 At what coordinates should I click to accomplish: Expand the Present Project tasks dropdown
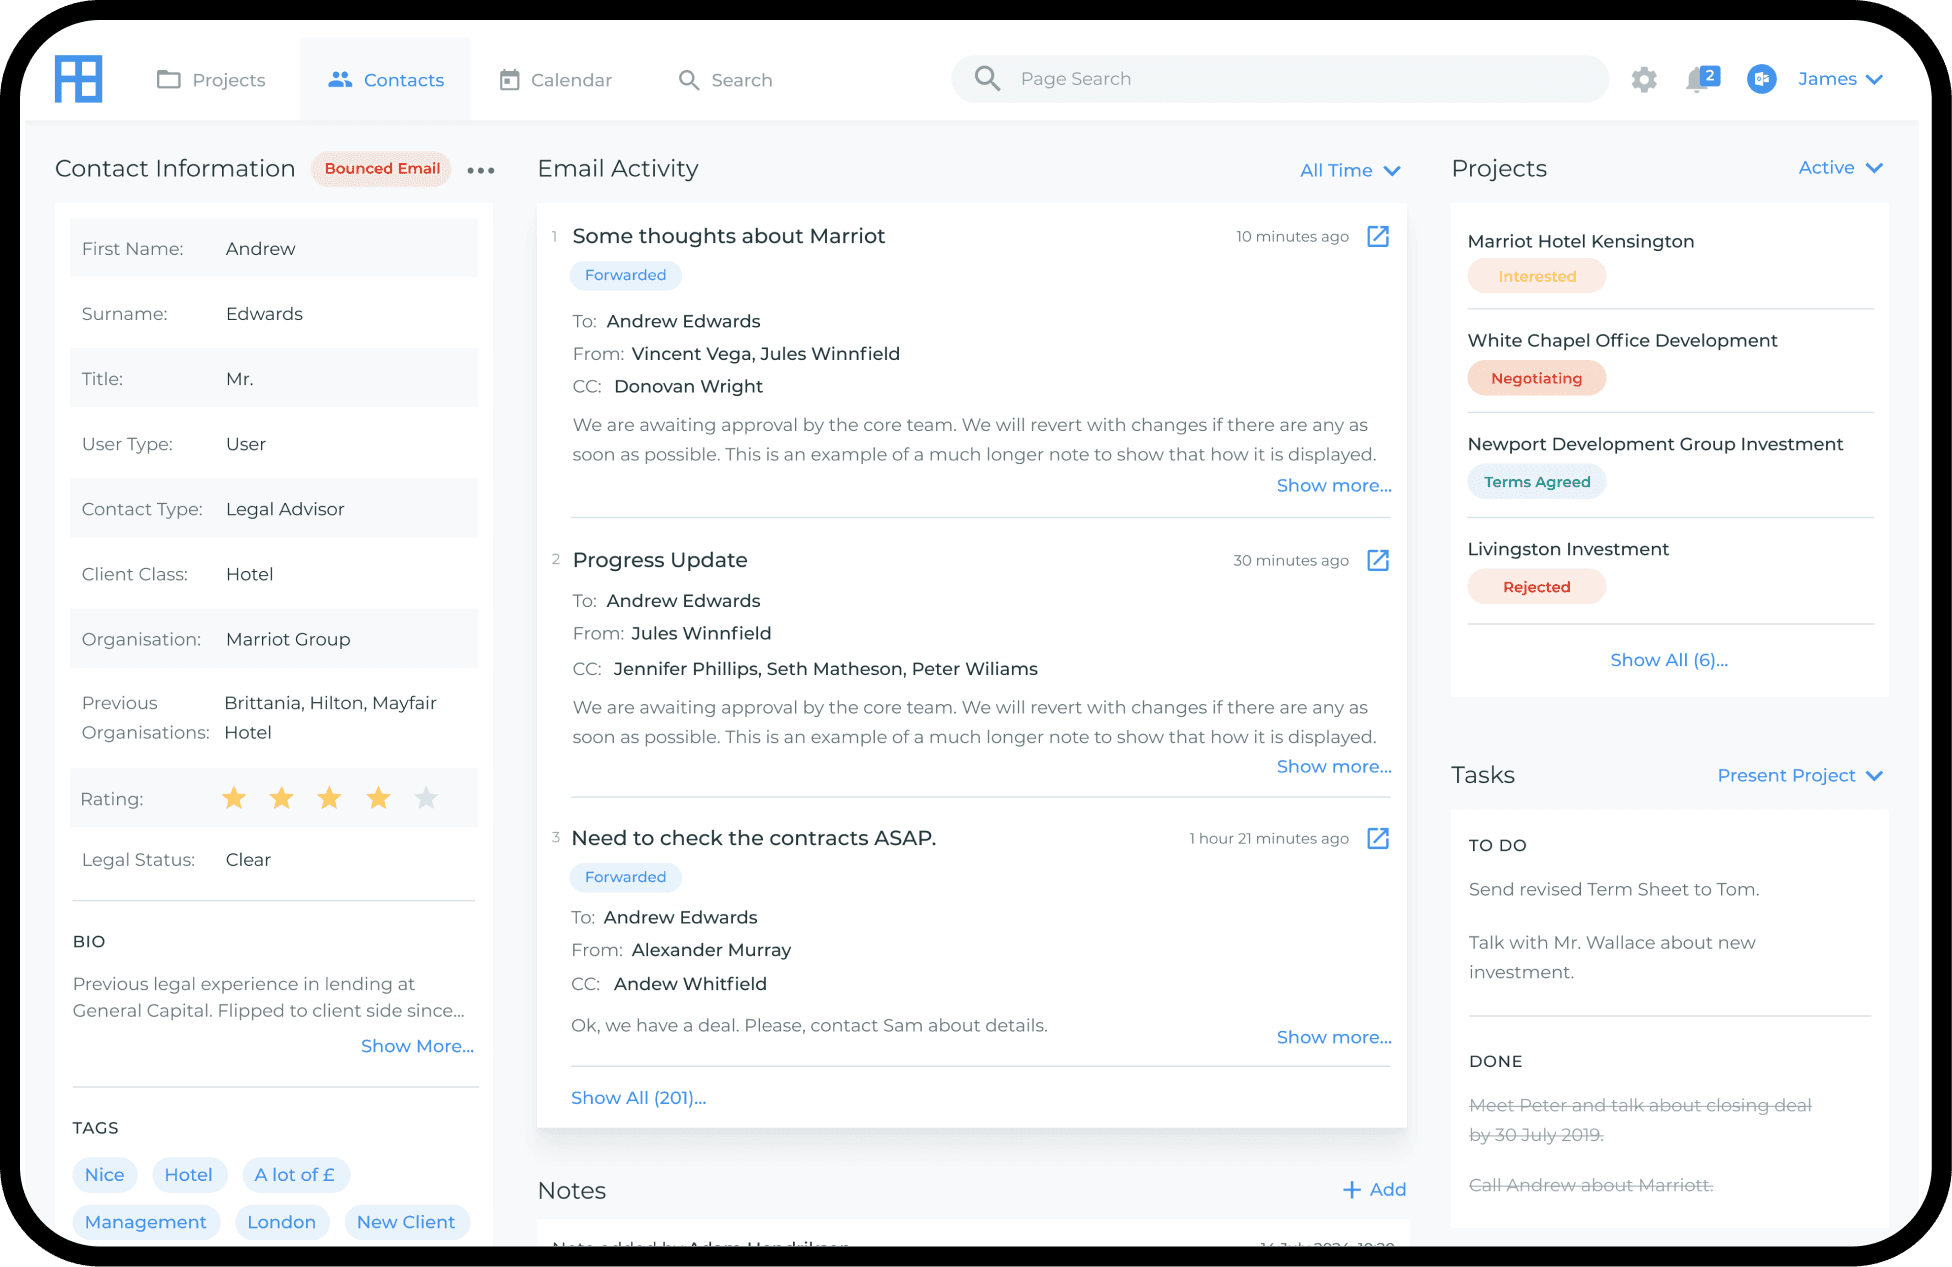[1799, 775]
